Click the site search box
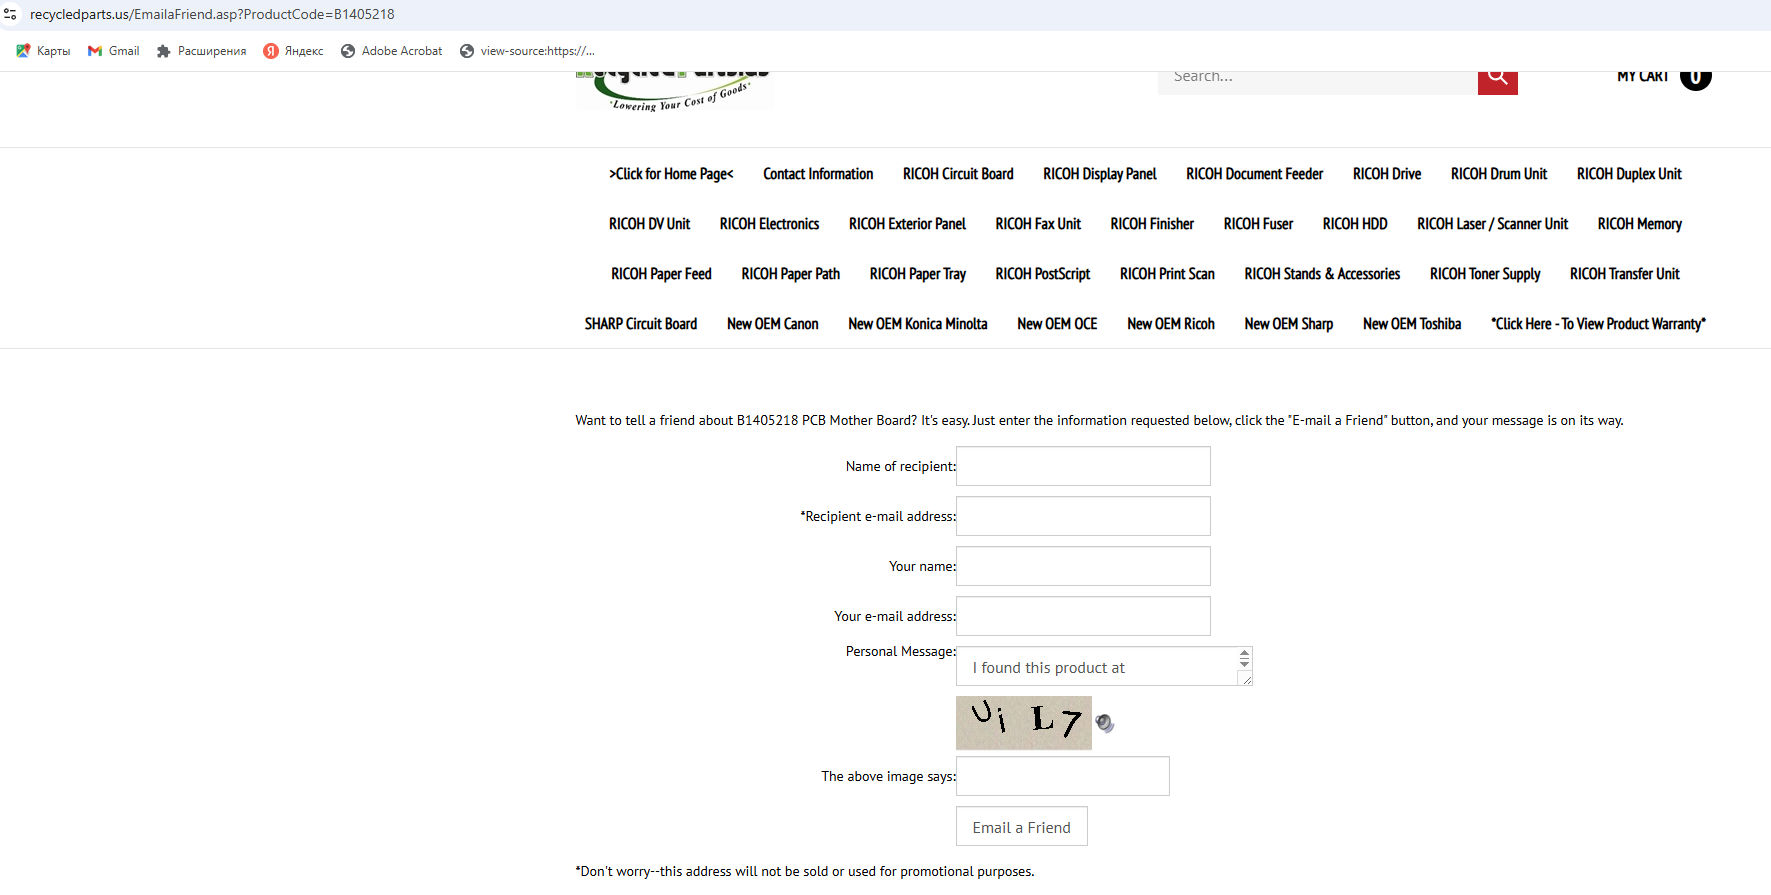 (x=1317, y=82)
